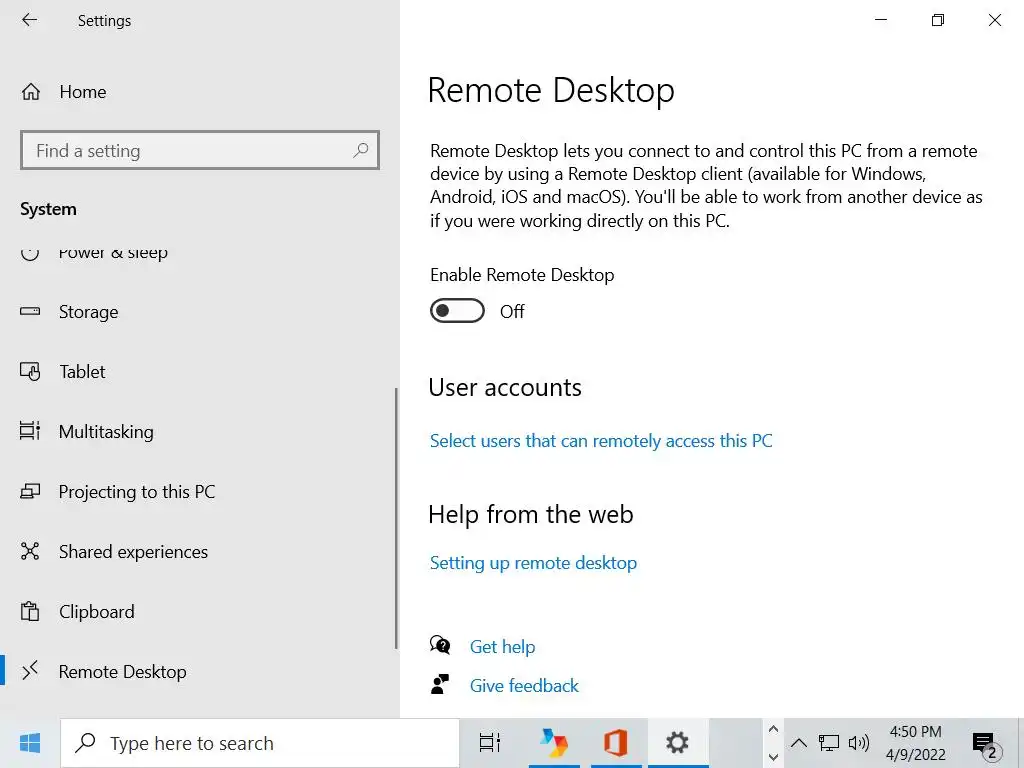Open the Clipboard settings icon
The width and height of the screenshot is (1024, 768).
[30, 612]
